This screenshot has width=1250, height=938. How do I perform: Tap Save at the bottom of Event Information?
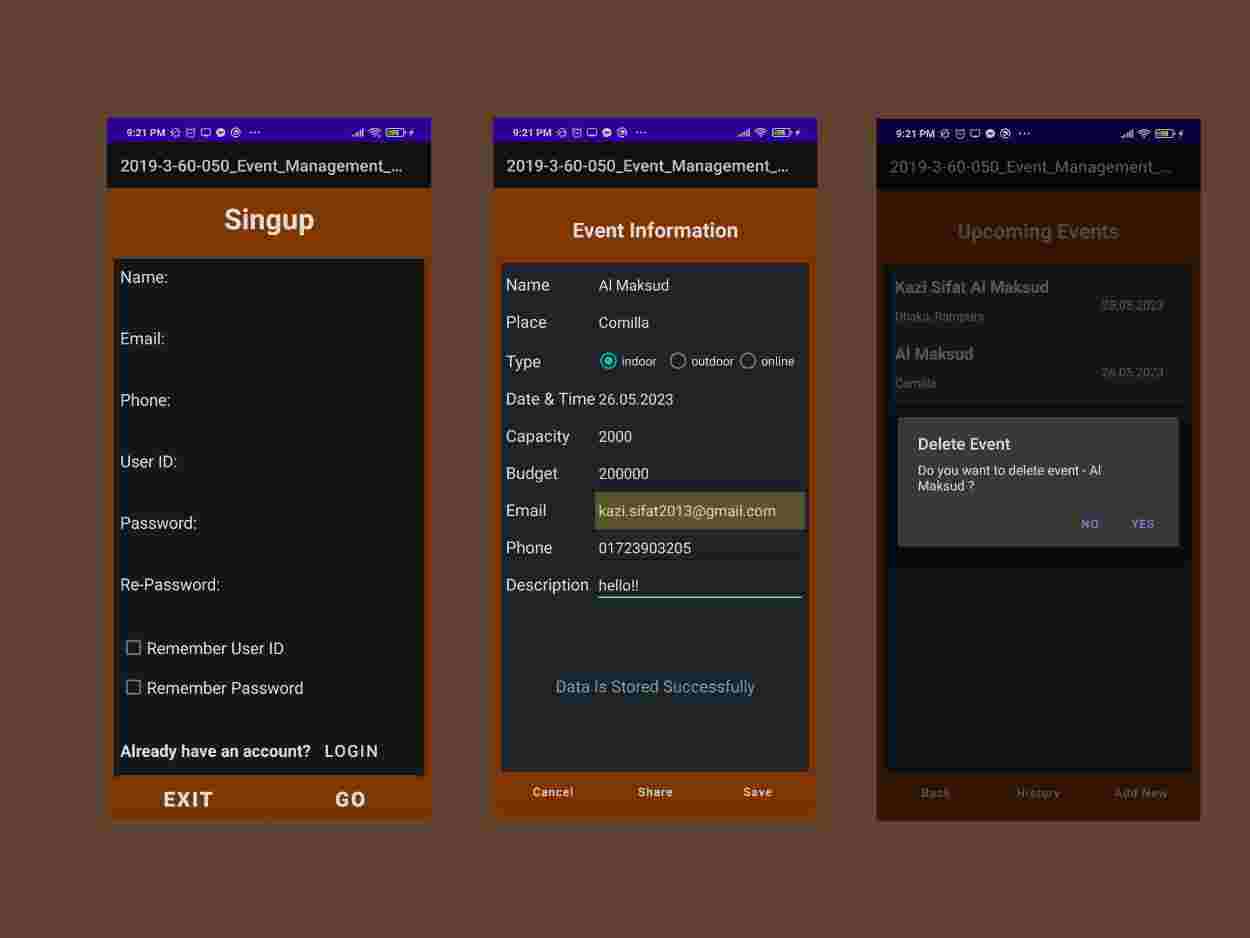coord(757,792)
